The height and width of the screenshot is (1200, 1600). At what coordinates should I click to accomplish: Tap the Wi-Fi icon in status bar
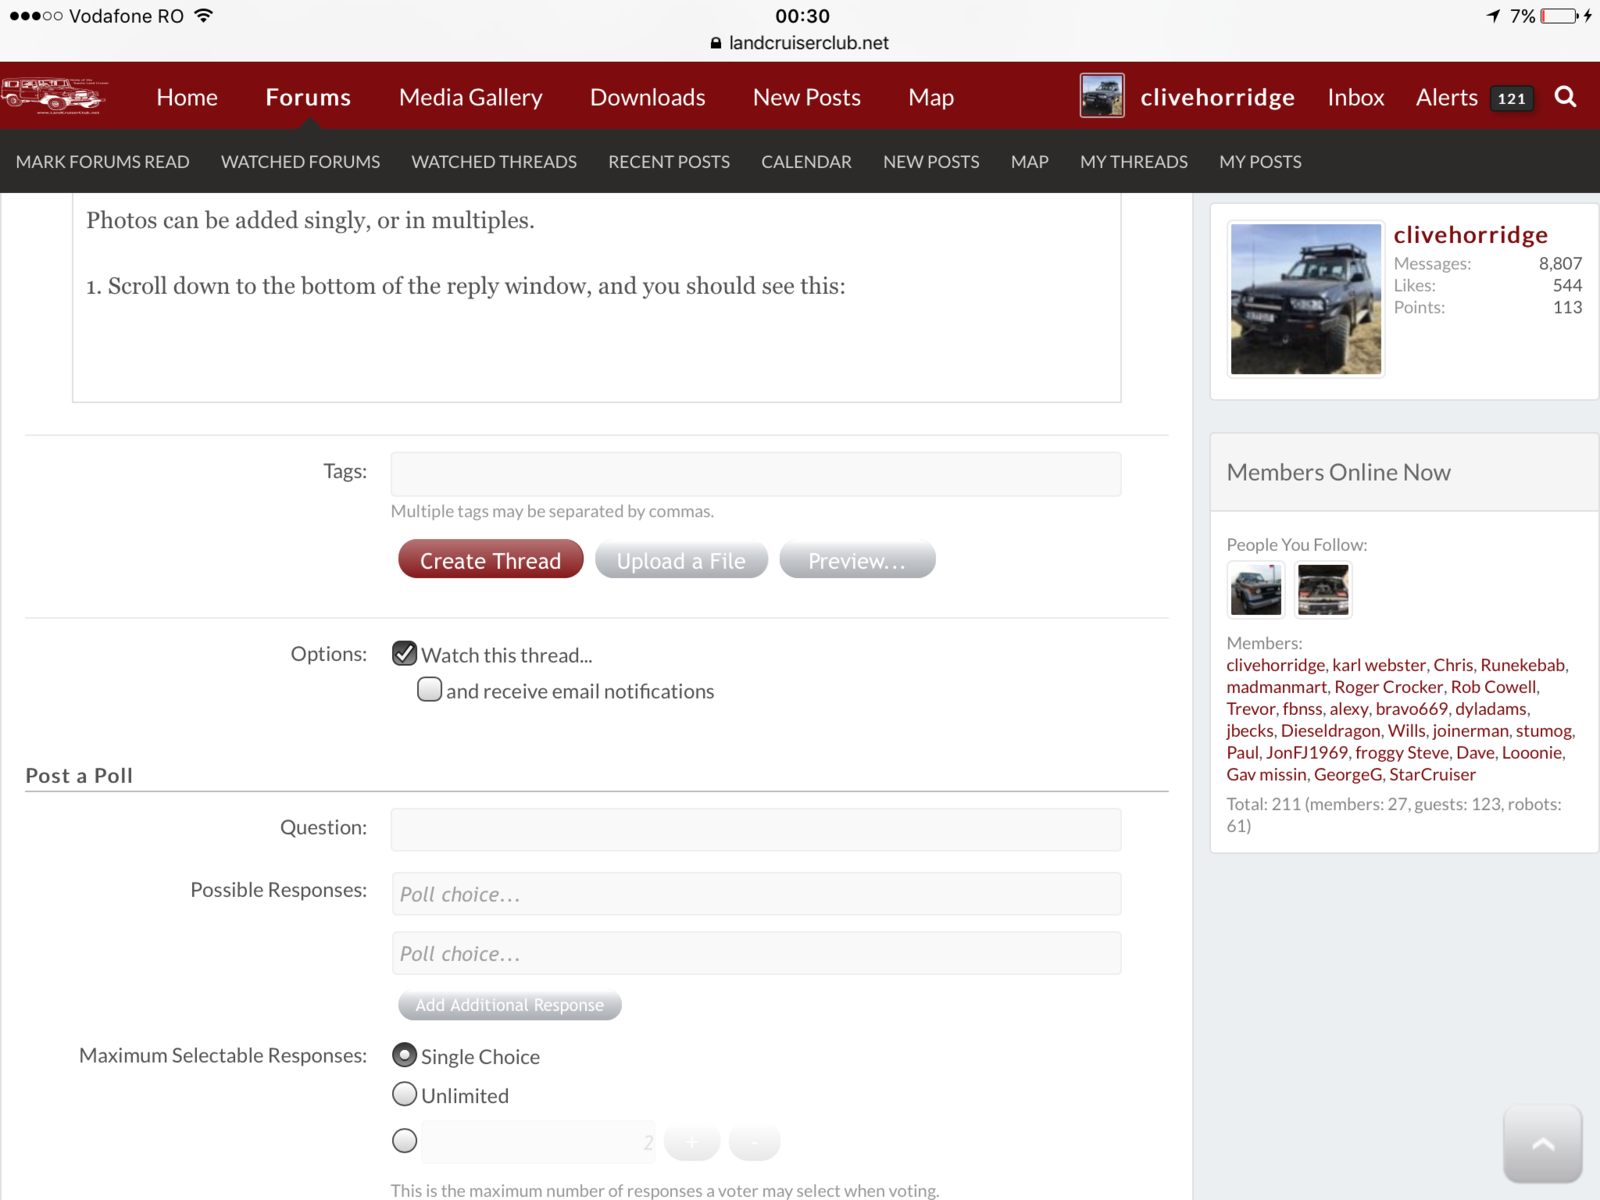203,16
